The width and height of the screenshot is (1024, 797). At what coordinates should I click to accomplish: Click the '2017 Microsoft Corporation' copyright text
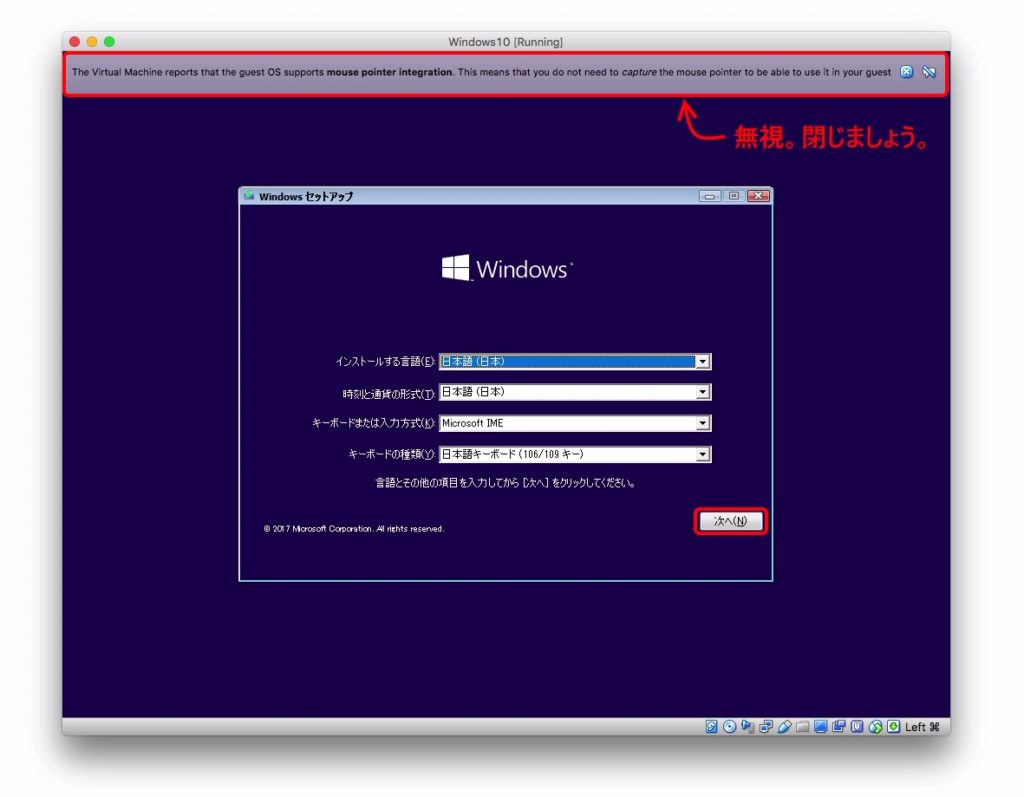coord(354,529)
